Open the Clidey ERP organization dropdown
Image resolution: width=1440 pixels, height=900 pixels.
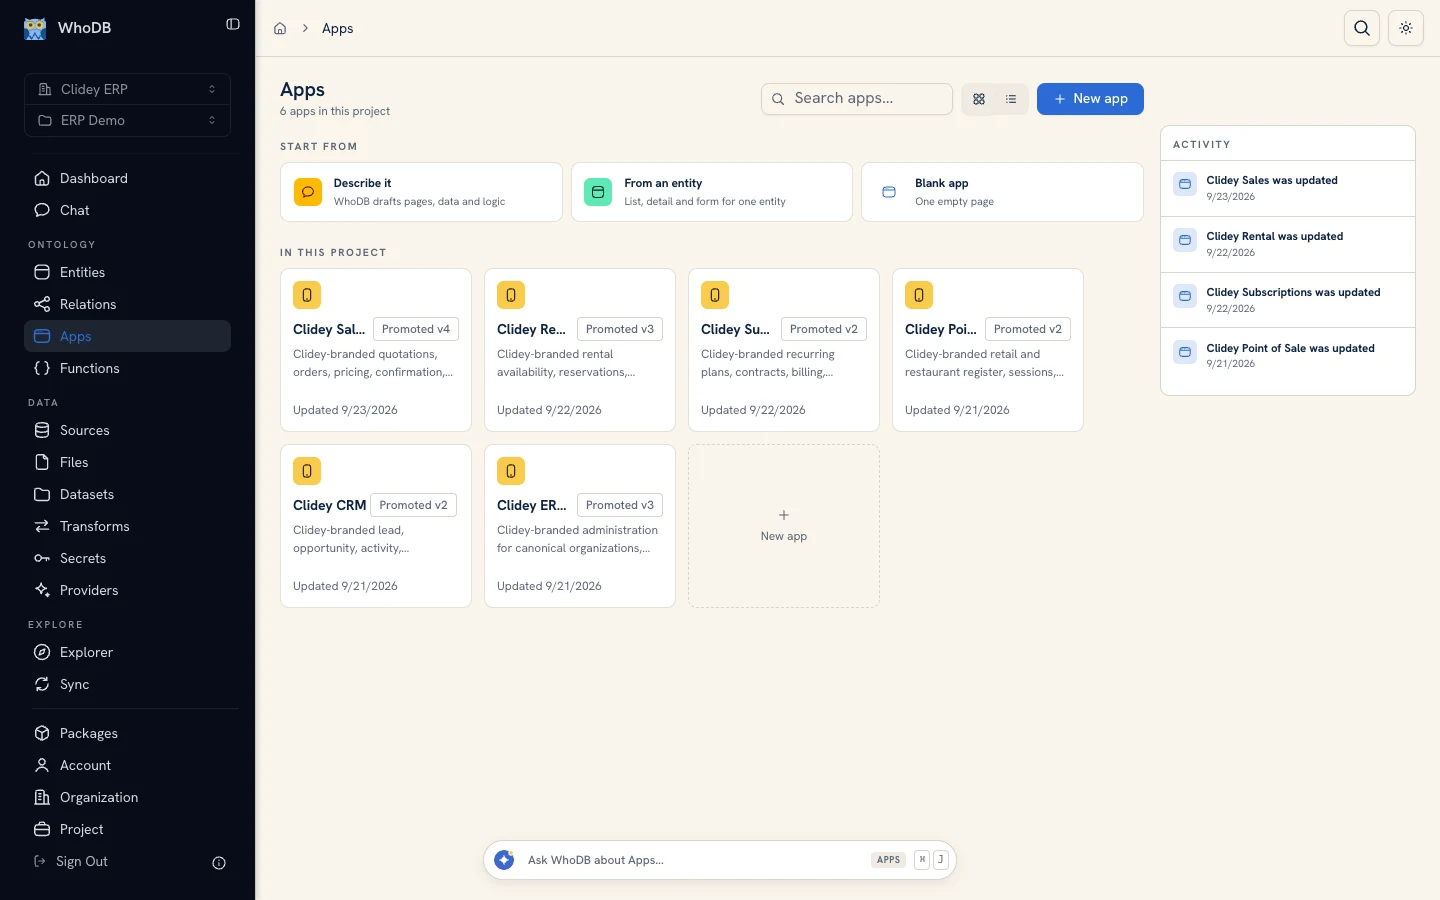(x=127, y=89)
